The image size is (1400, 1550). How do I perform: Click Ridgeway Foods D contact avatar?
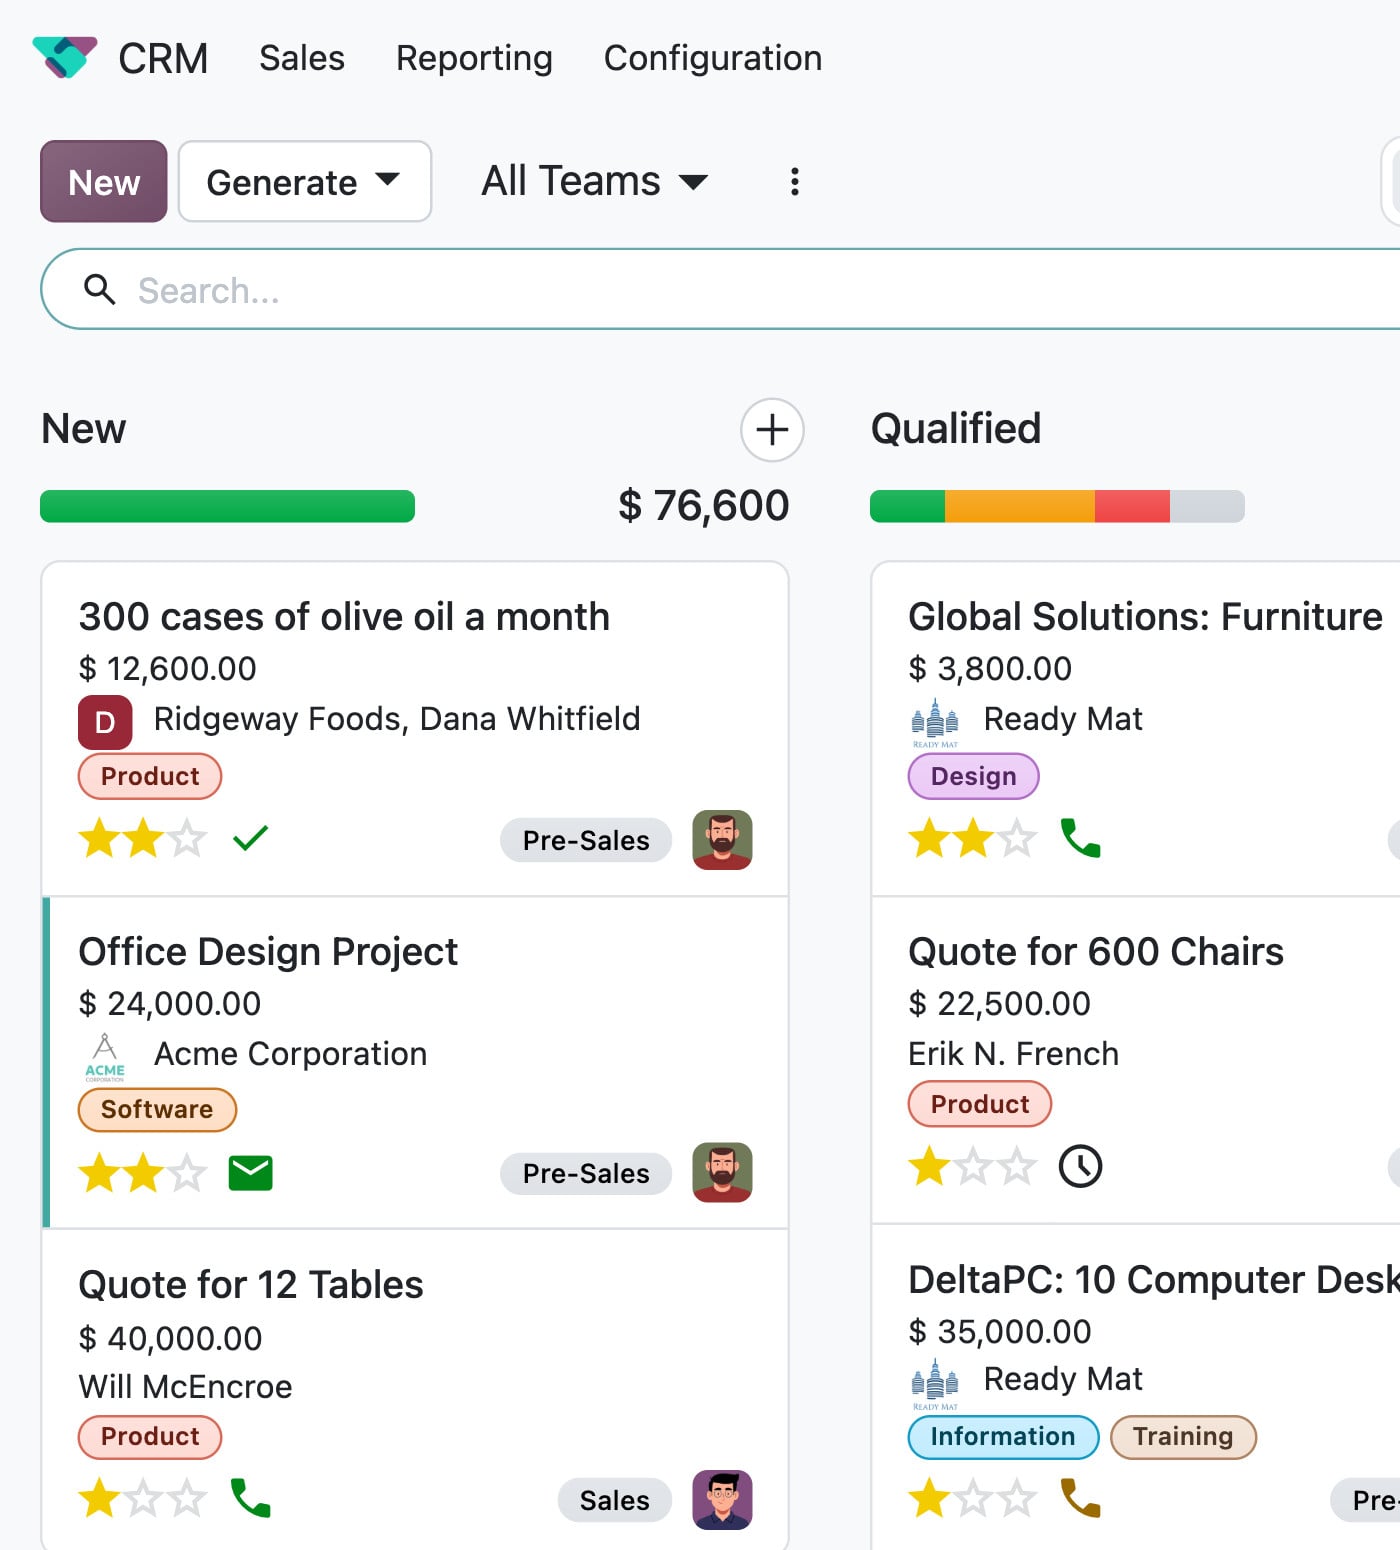105,722
